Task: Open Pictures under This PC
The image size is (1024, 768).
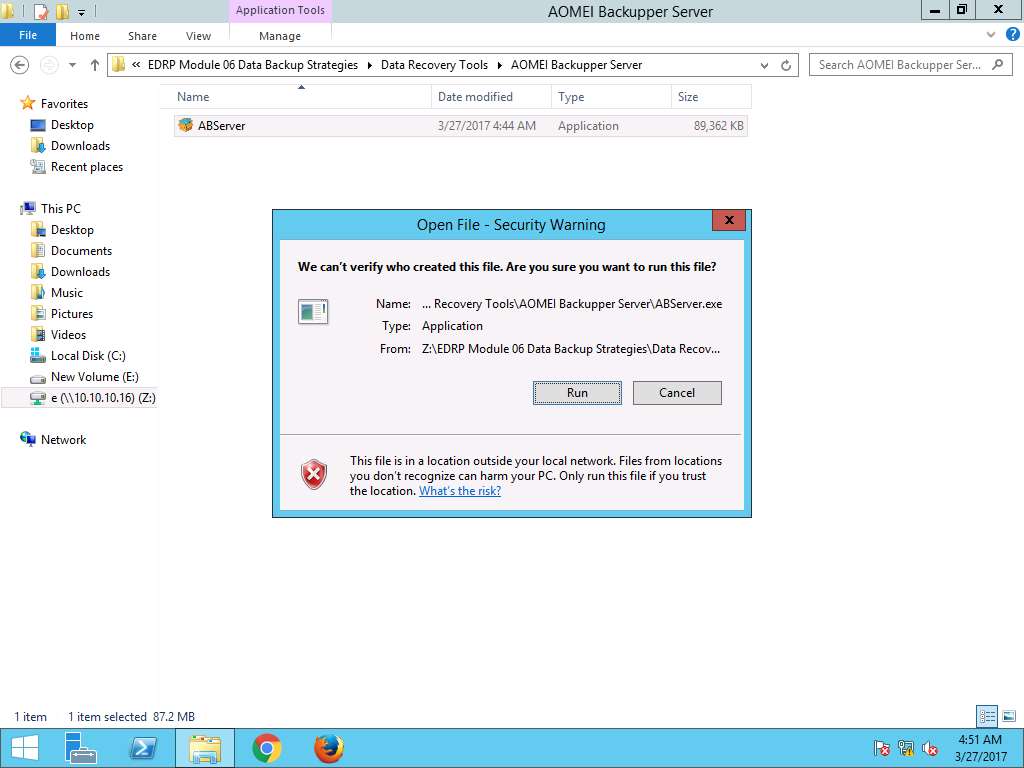Action: (72, 313)
